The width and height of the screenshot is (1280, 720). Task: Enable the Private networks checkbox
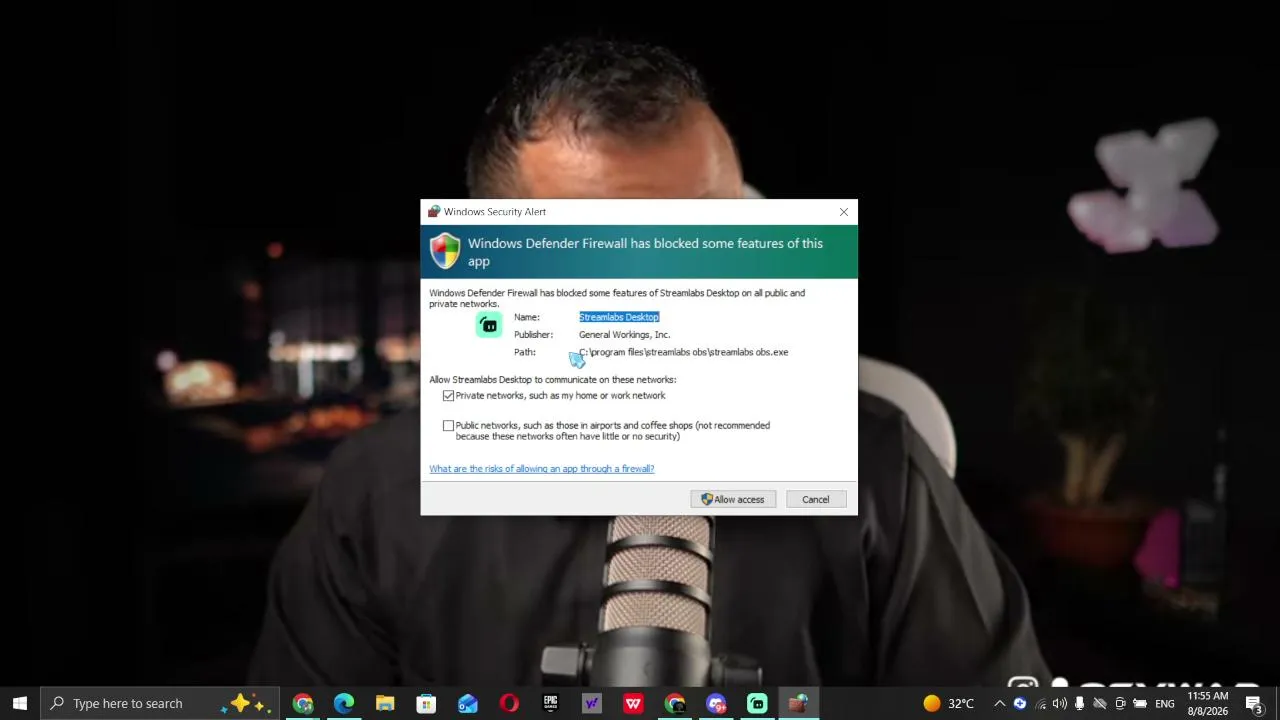point(448,396)
